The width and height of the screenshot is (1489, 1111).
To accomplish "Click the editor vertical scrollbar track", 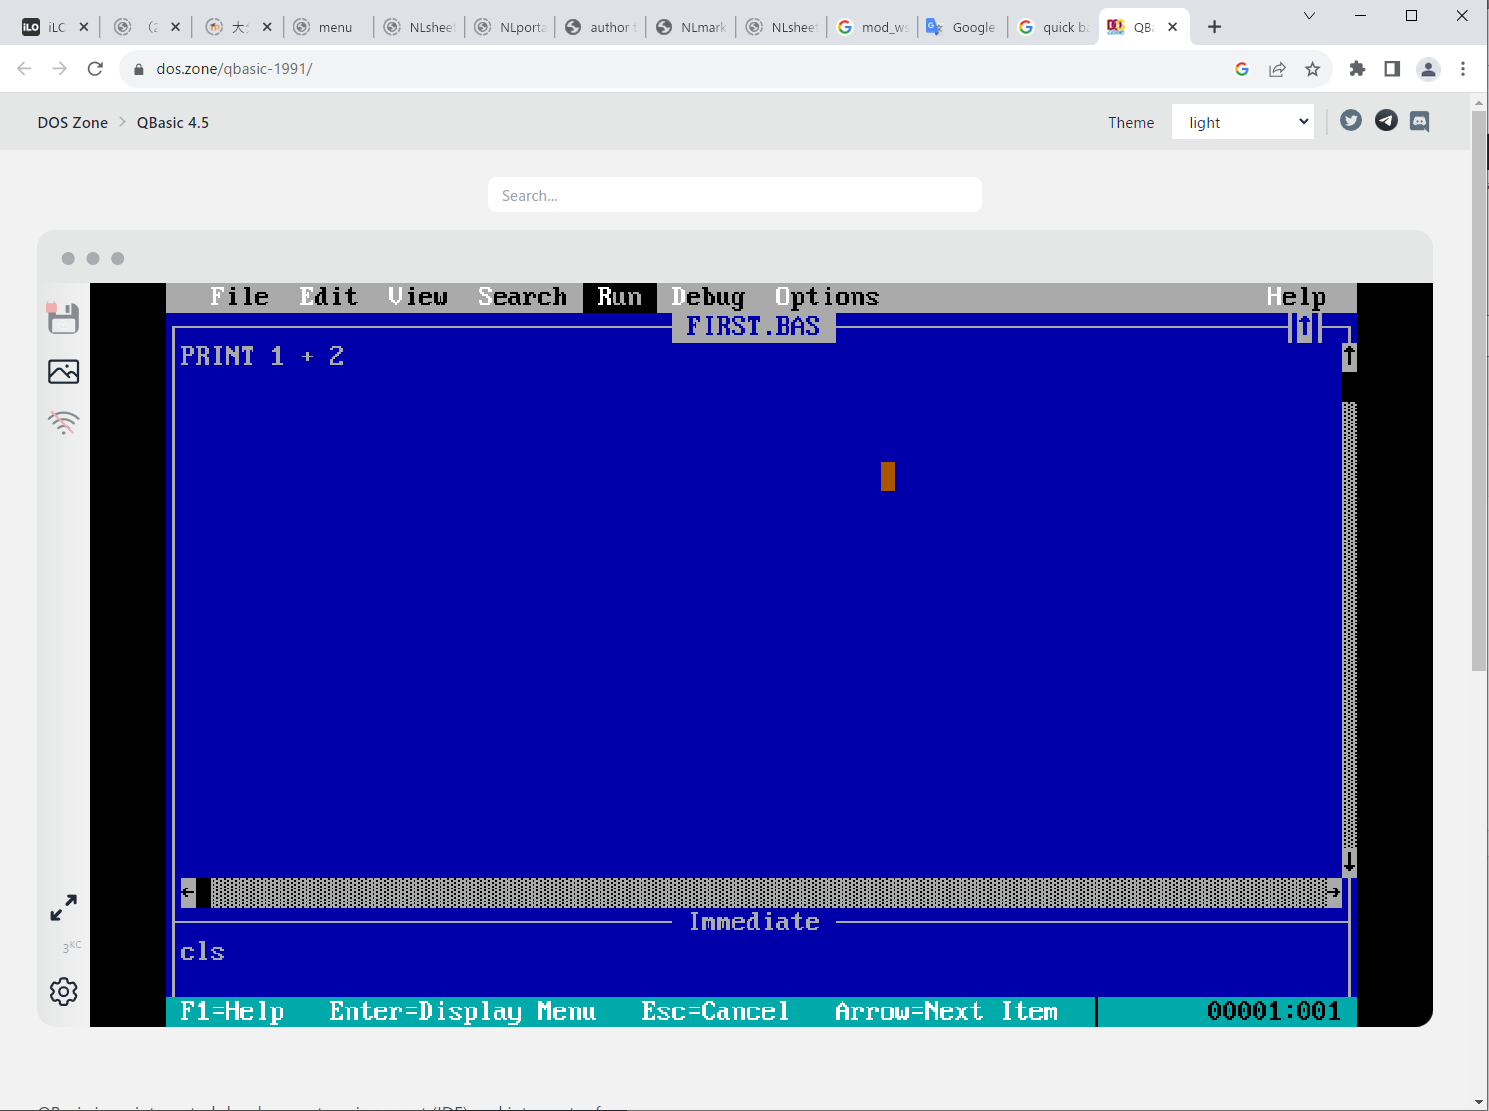I will [1349, 625].
